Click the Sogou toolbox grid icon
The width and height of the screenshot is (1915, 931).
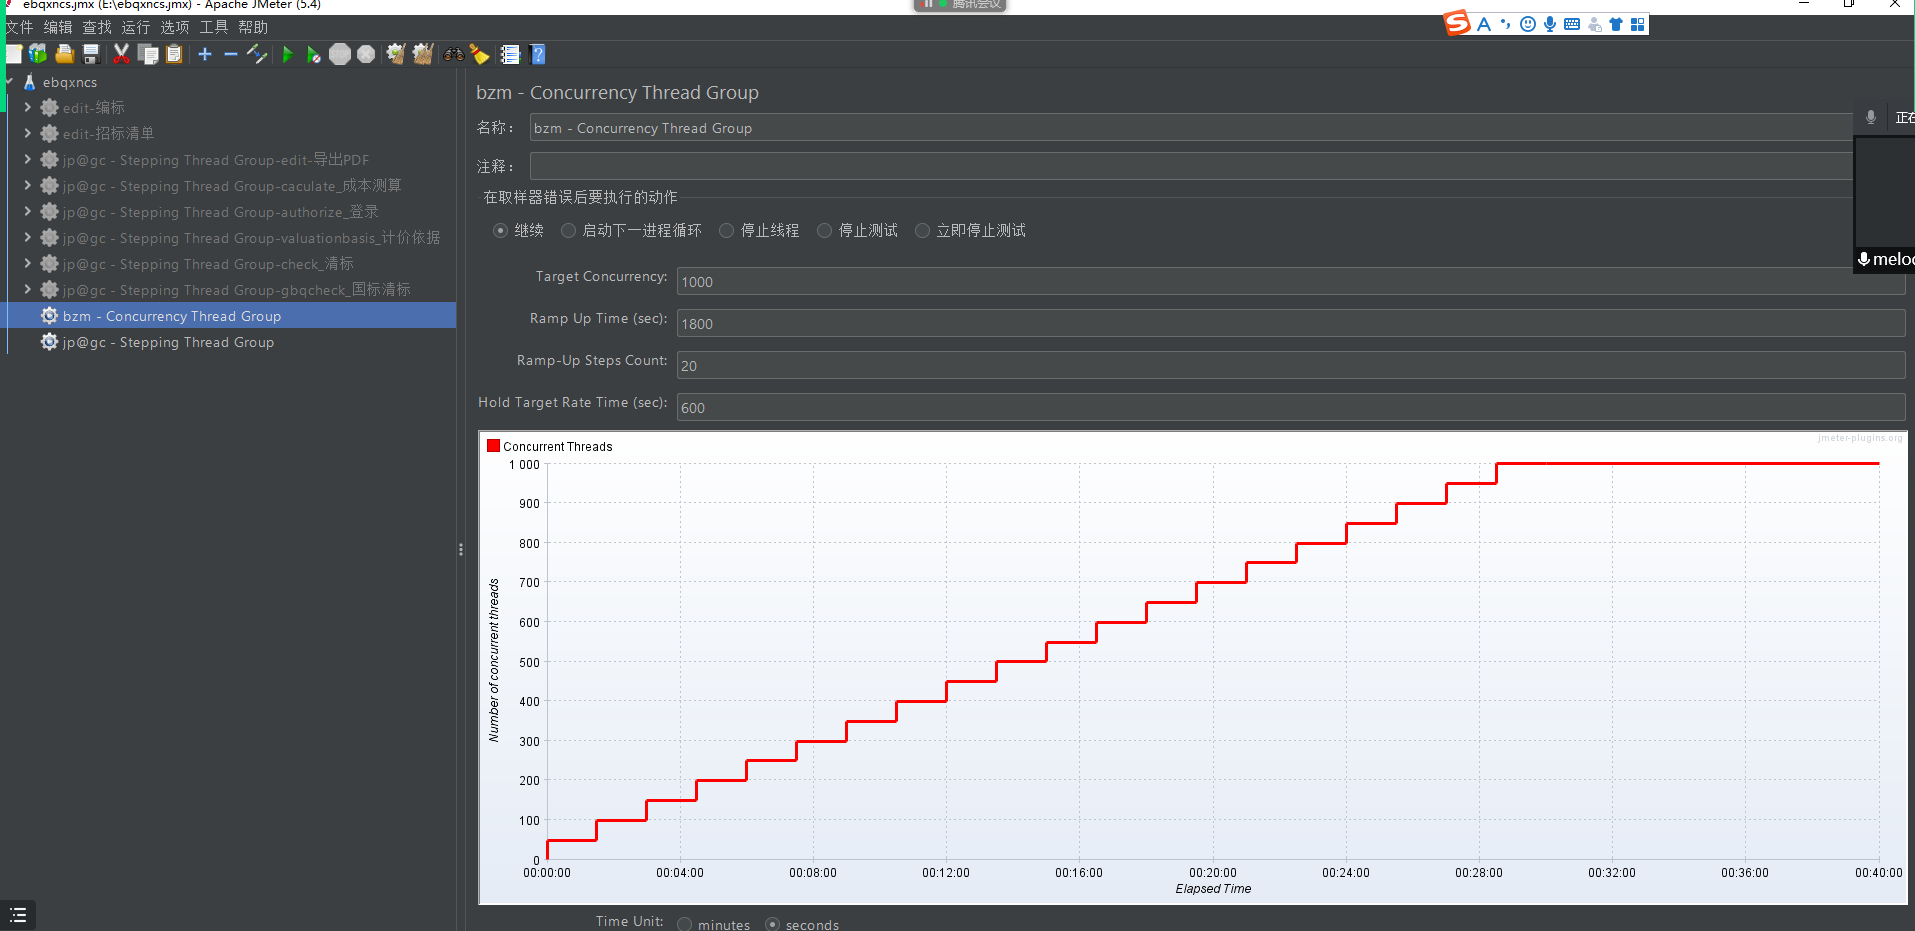pos(1638,24)
